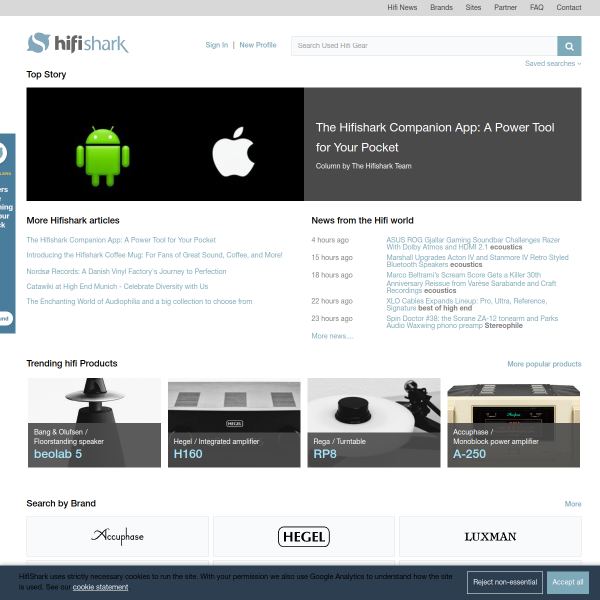Click the New Profile link

pyautogui.click(x=258, y=45)
